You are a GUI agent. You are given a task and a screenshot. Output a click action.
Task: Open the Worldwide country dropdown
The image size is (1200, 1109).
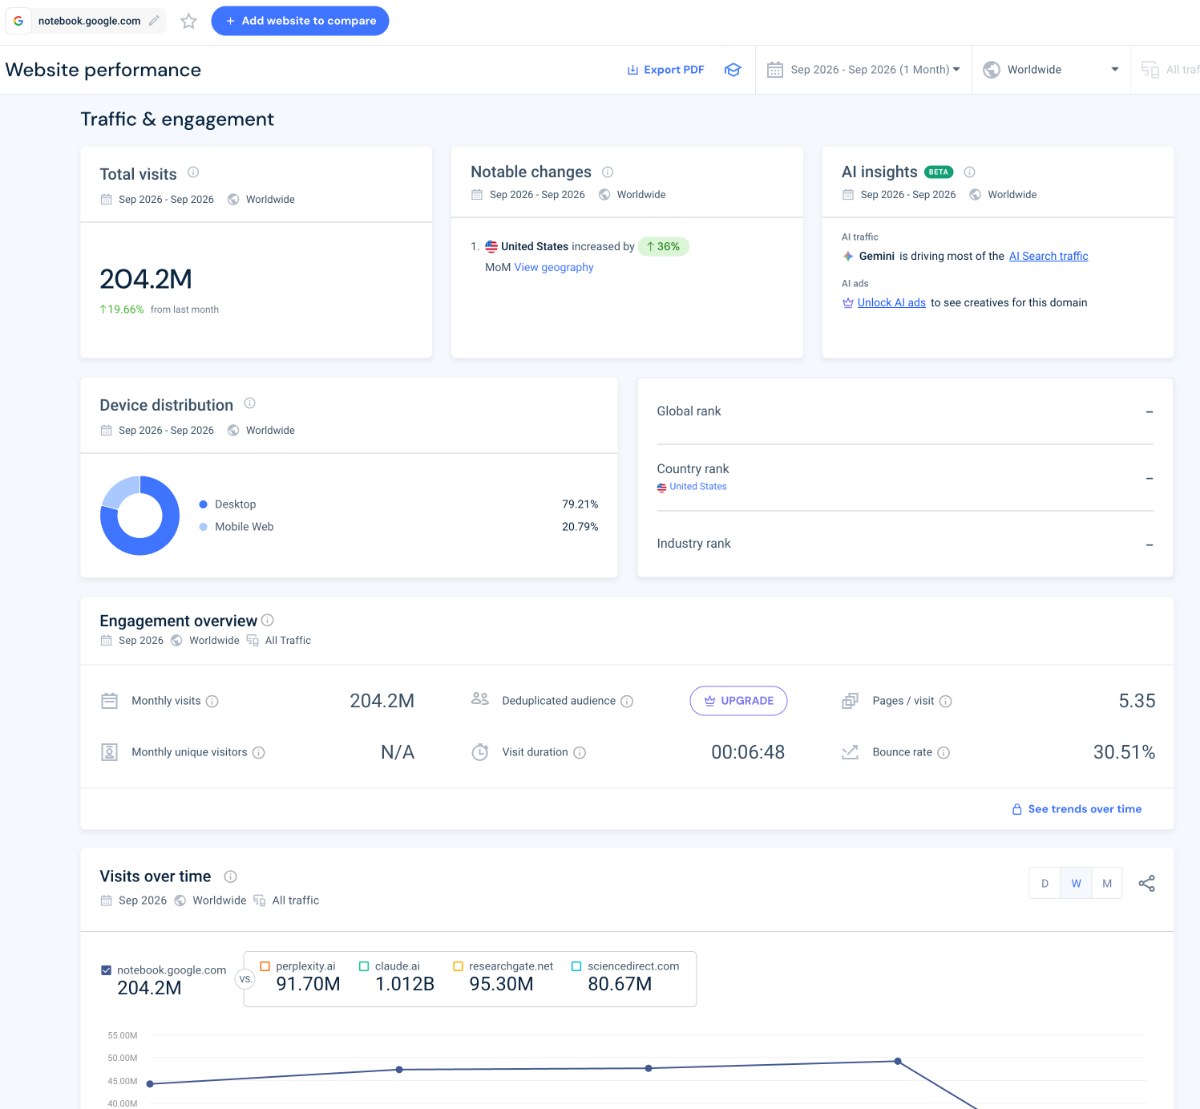coord(1051,70)
